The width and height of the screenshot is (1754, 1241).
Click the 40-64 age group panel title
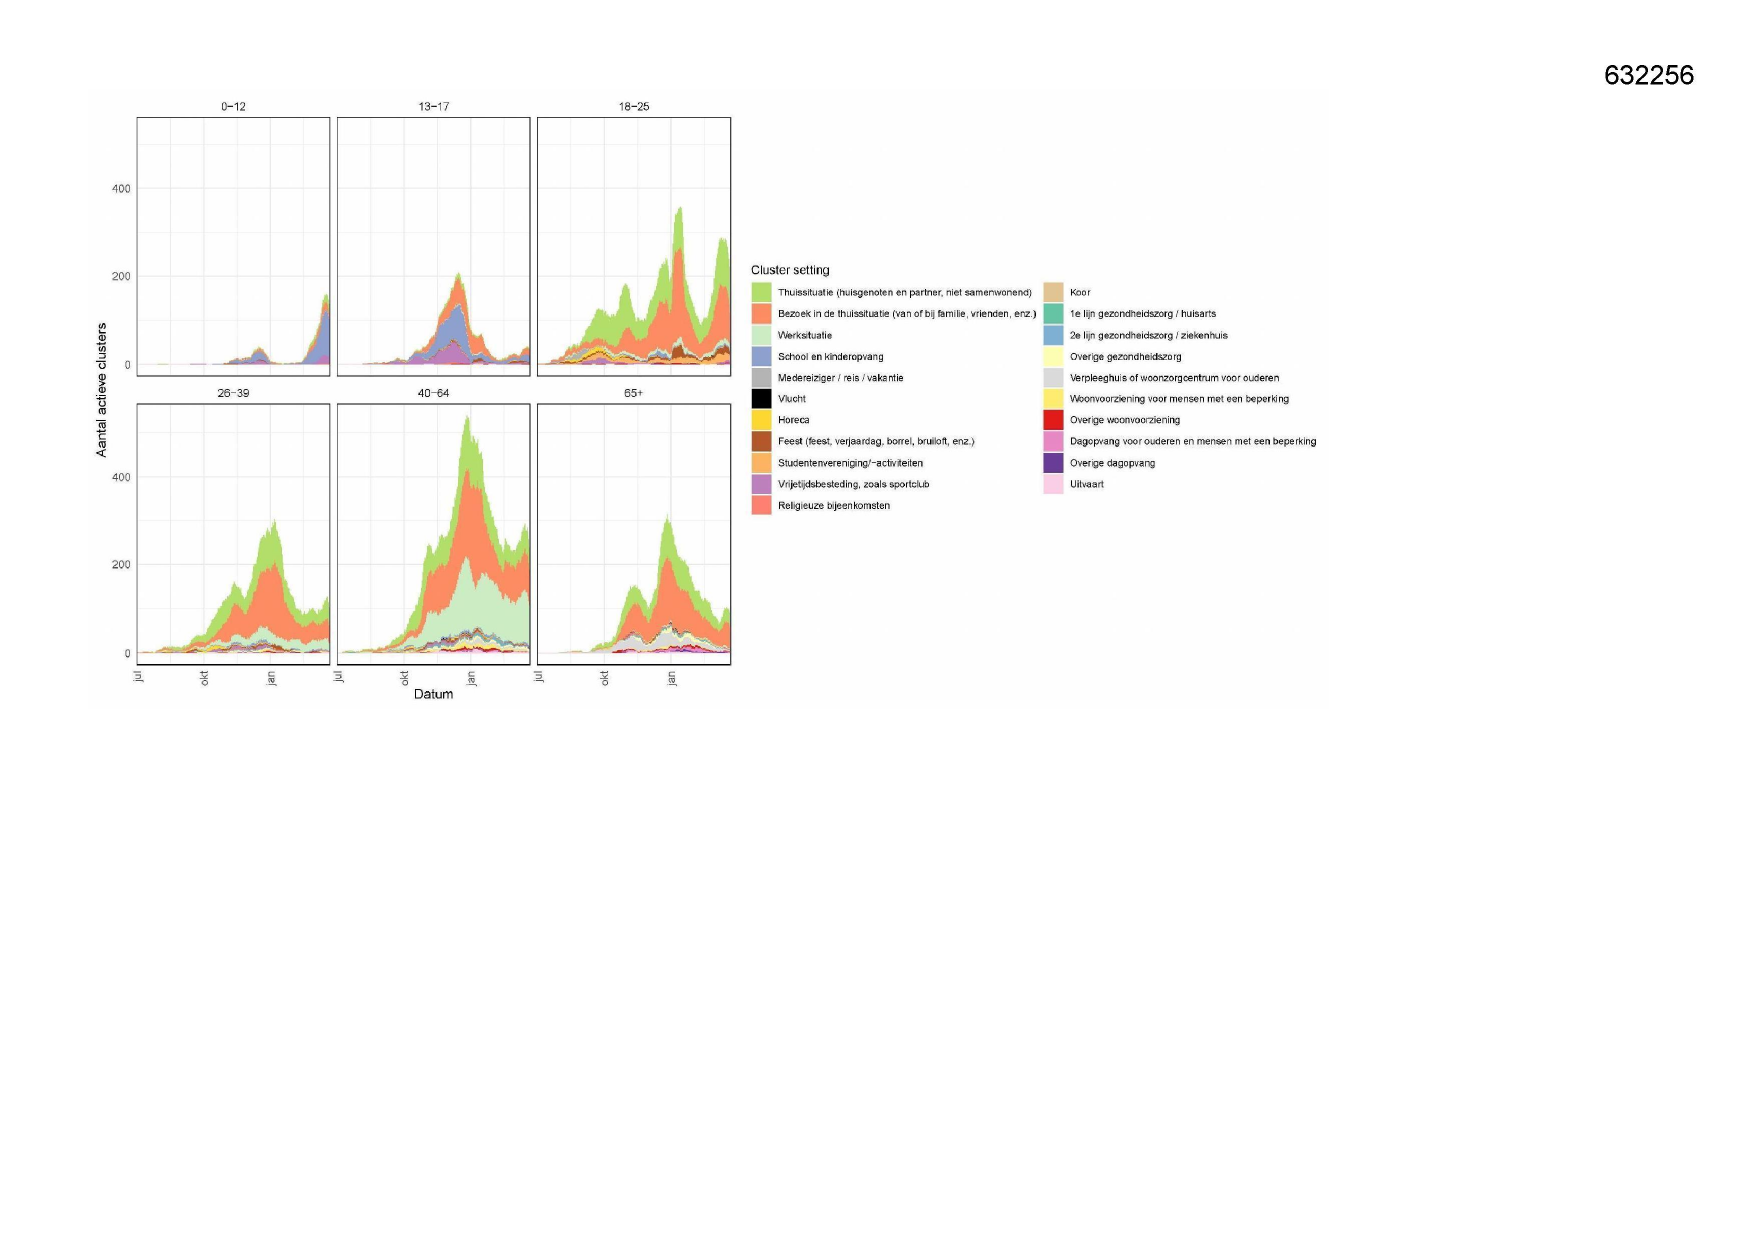click(x=433, y=393)
